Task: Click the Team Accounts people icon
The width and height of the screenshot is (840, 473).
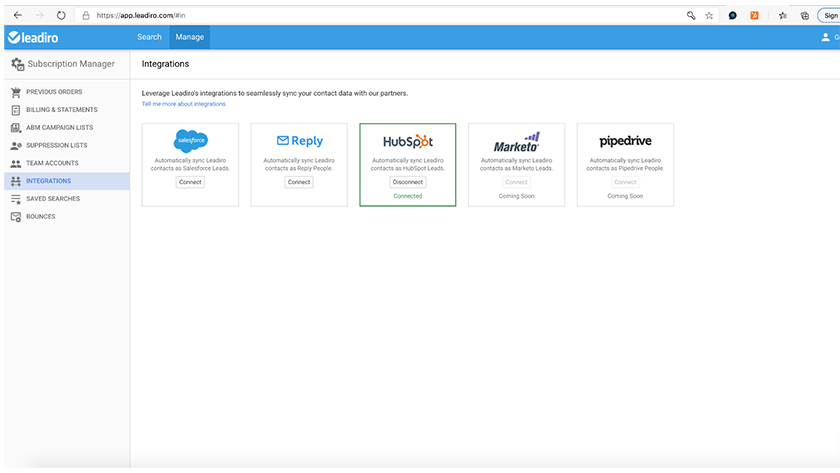Action: point(16,163)
